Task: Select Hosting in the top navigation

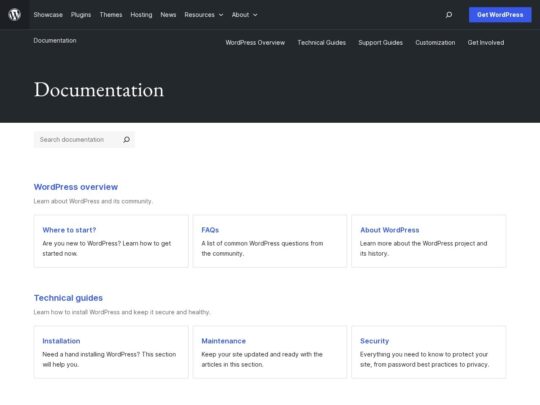Action: (x=141, y=15)
